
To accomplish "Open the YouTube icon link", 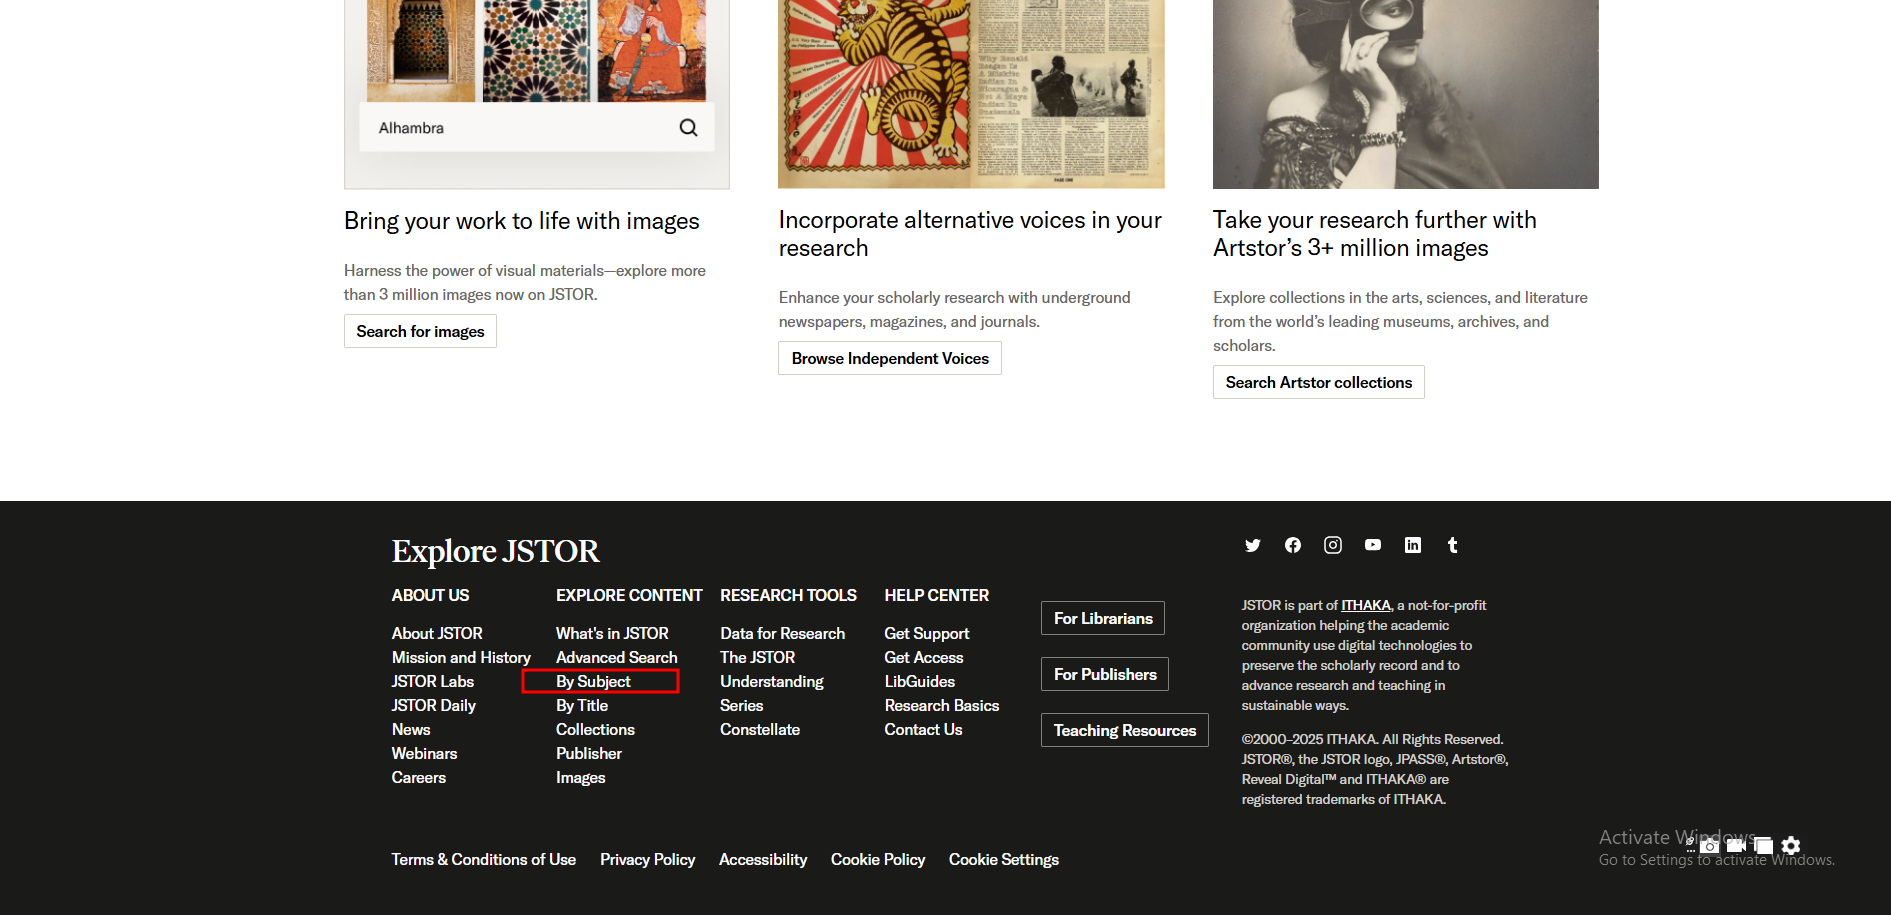I will (1373, 545).
